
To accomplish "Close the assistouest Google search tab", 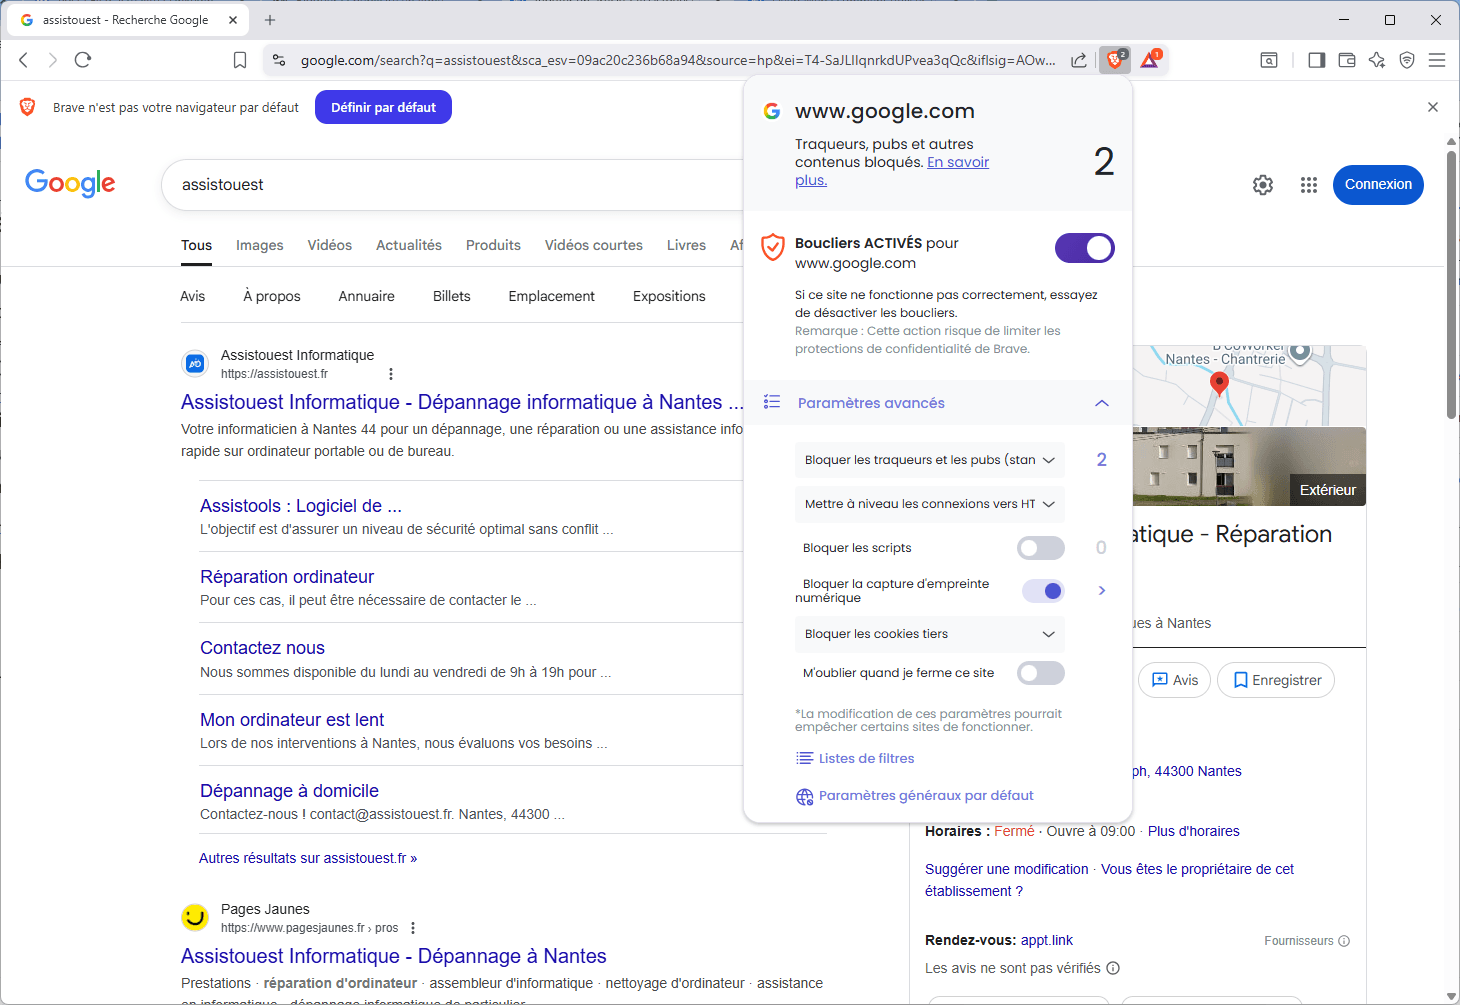I will [x=233, y=19].
